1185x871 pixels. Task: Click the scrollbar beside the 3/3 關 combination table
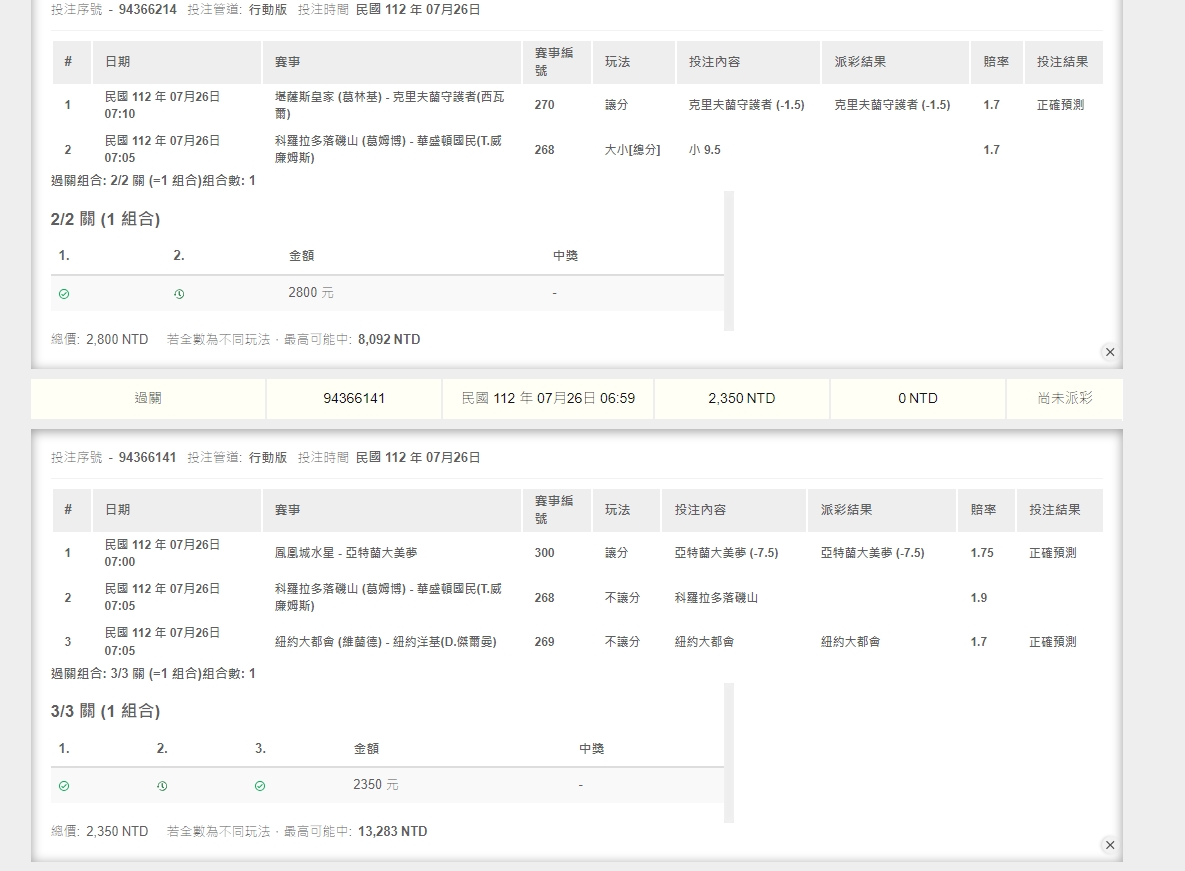pos(729,752)
